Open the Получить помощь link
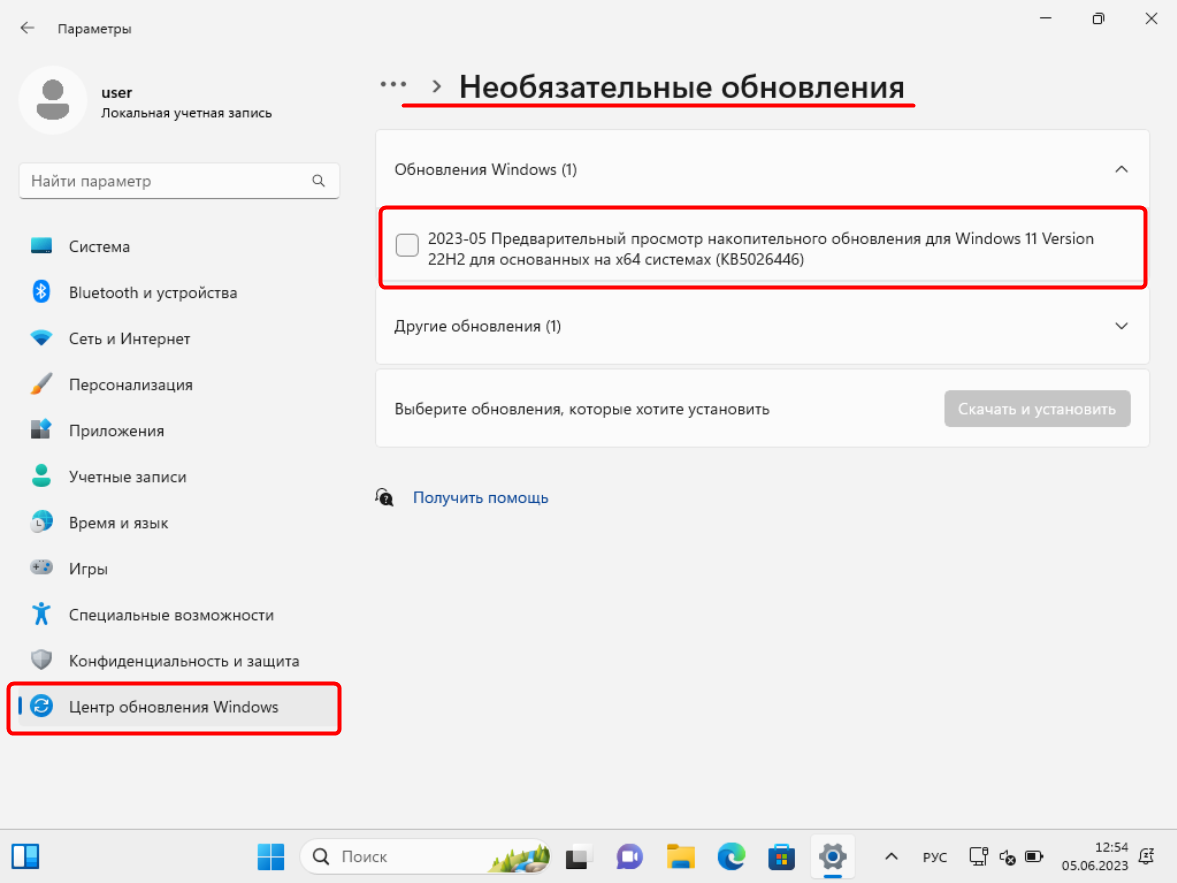This screenshot has height=883, width=1177. pos(480,498)
